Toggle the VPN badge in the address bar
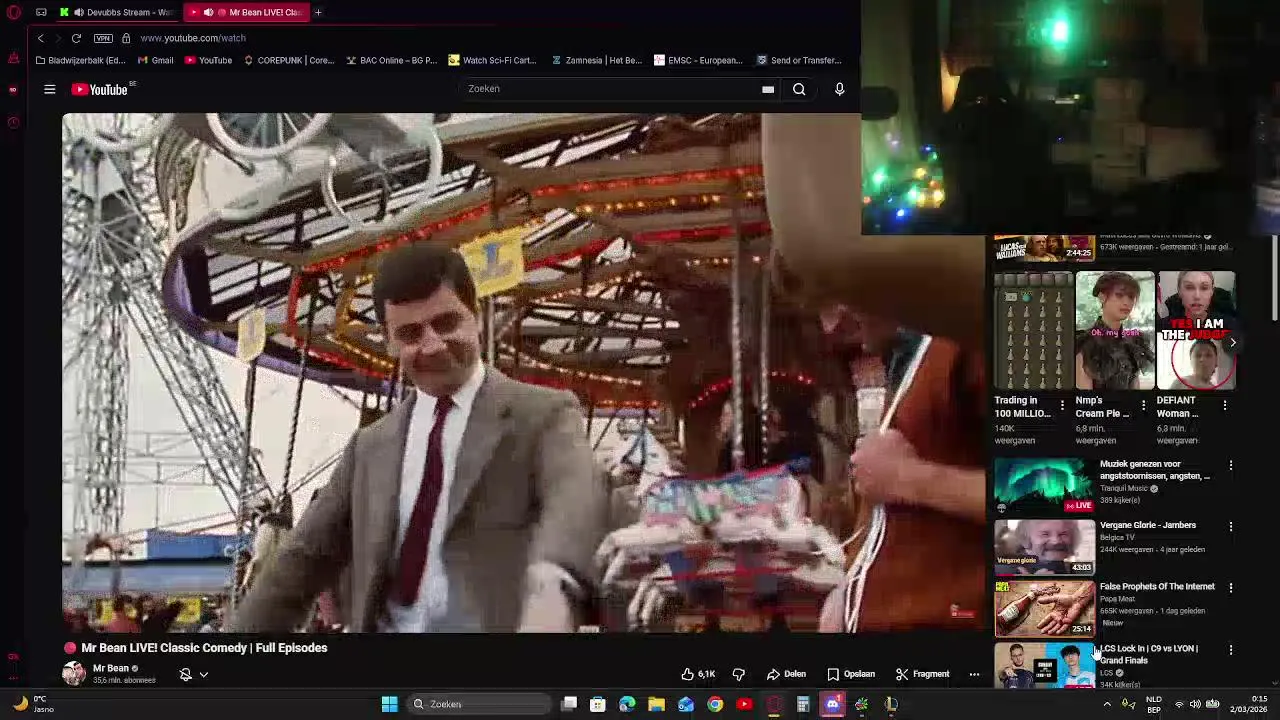The width and height of the screenshot is (1280, 720). [103, 38]
